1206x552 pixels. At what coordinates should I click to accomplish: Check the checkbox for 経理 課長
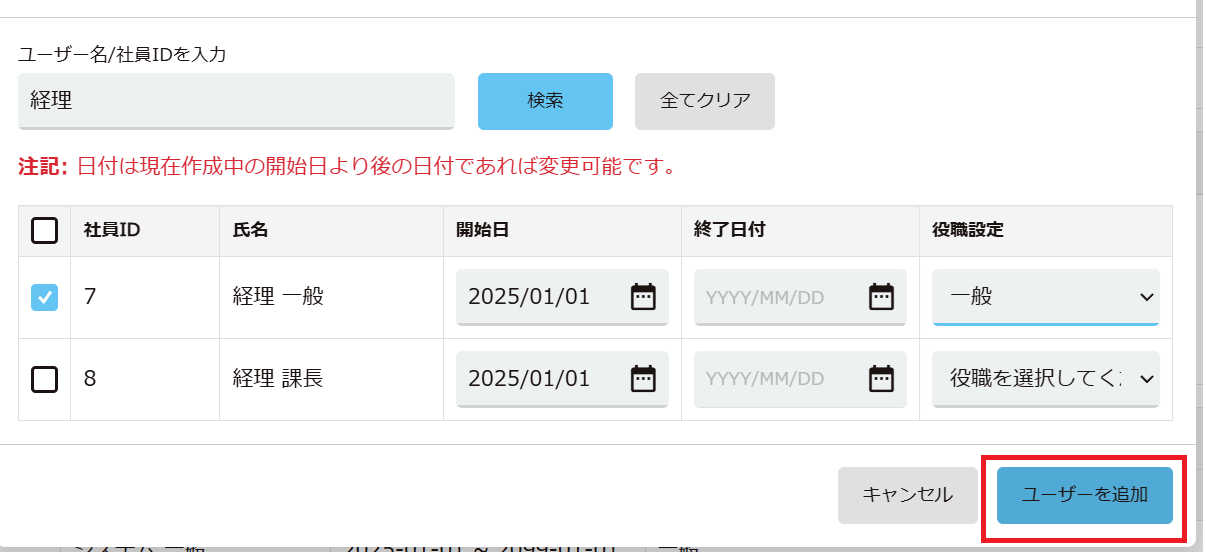[45, 379]
